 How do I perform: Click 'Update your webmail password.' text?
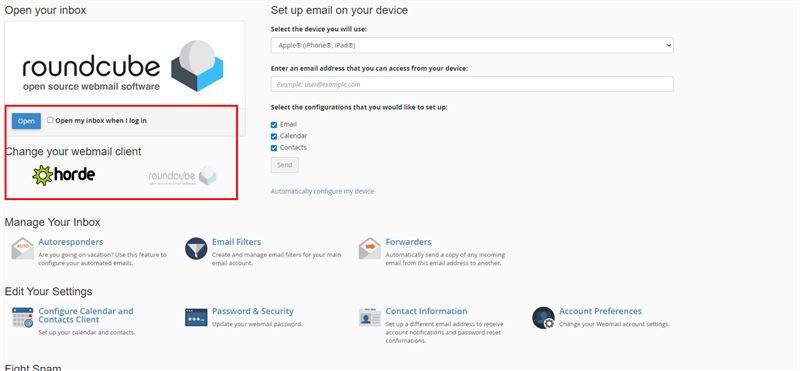click(257, 324)
